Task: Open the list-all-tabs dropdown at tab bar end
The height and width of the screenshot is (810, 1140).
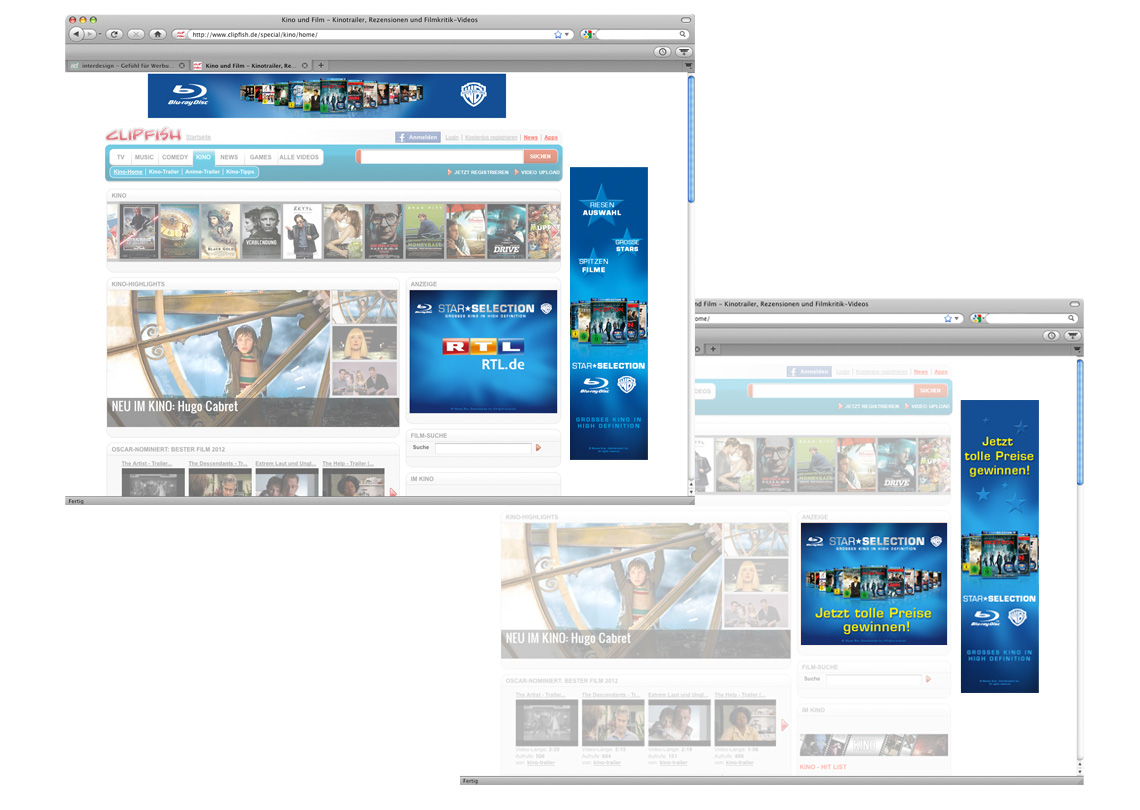Action: pos(687,65)
